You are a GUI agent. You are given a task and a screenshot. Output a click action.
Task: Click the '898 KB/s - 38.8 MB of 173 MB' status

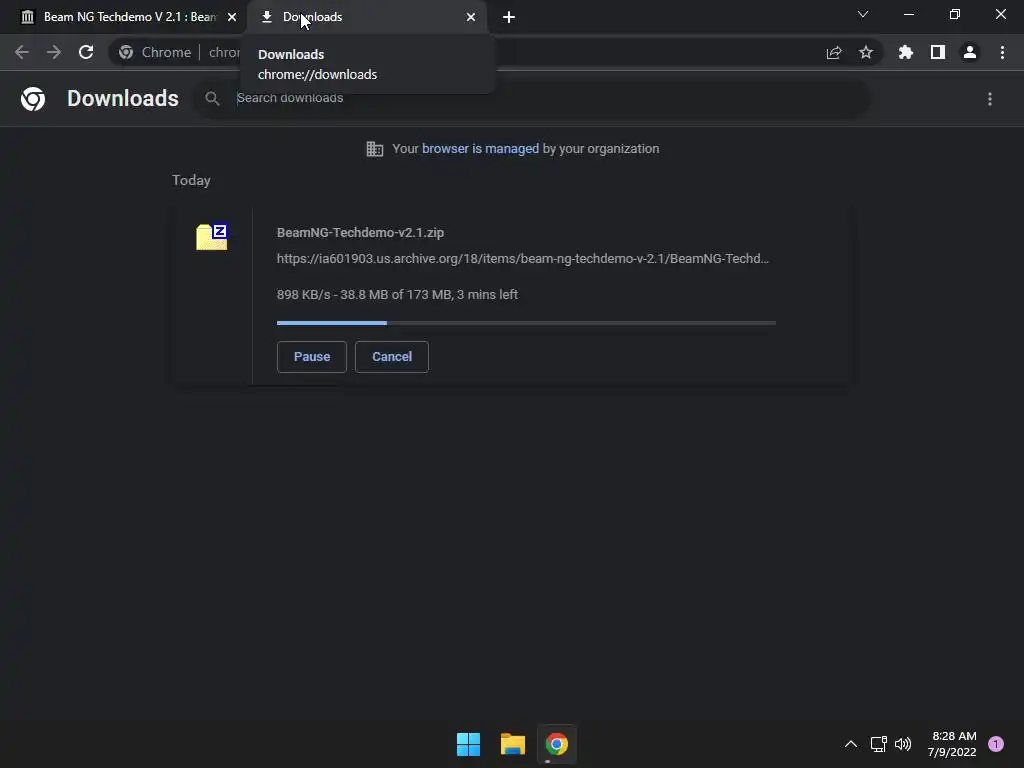(397, 295)
